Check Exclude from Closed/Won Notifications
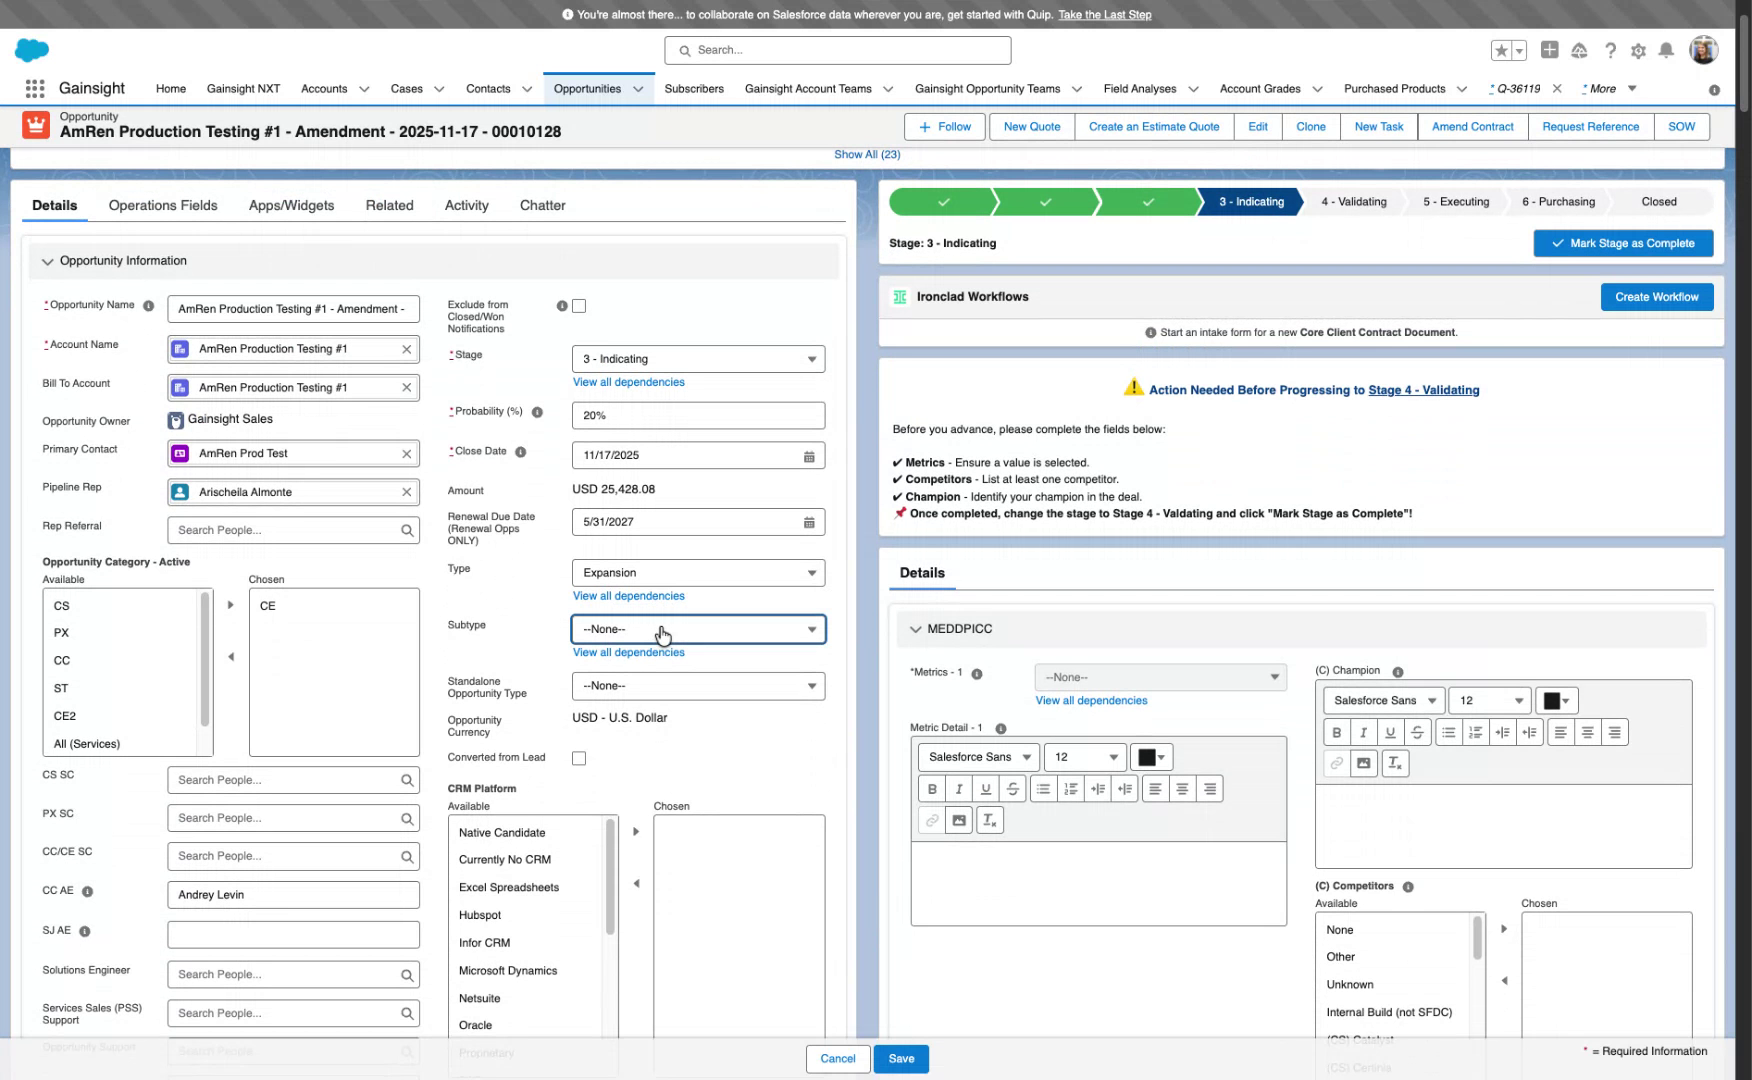The width and height of the screenshot is (1752, 1080). (x=579, y=306)
